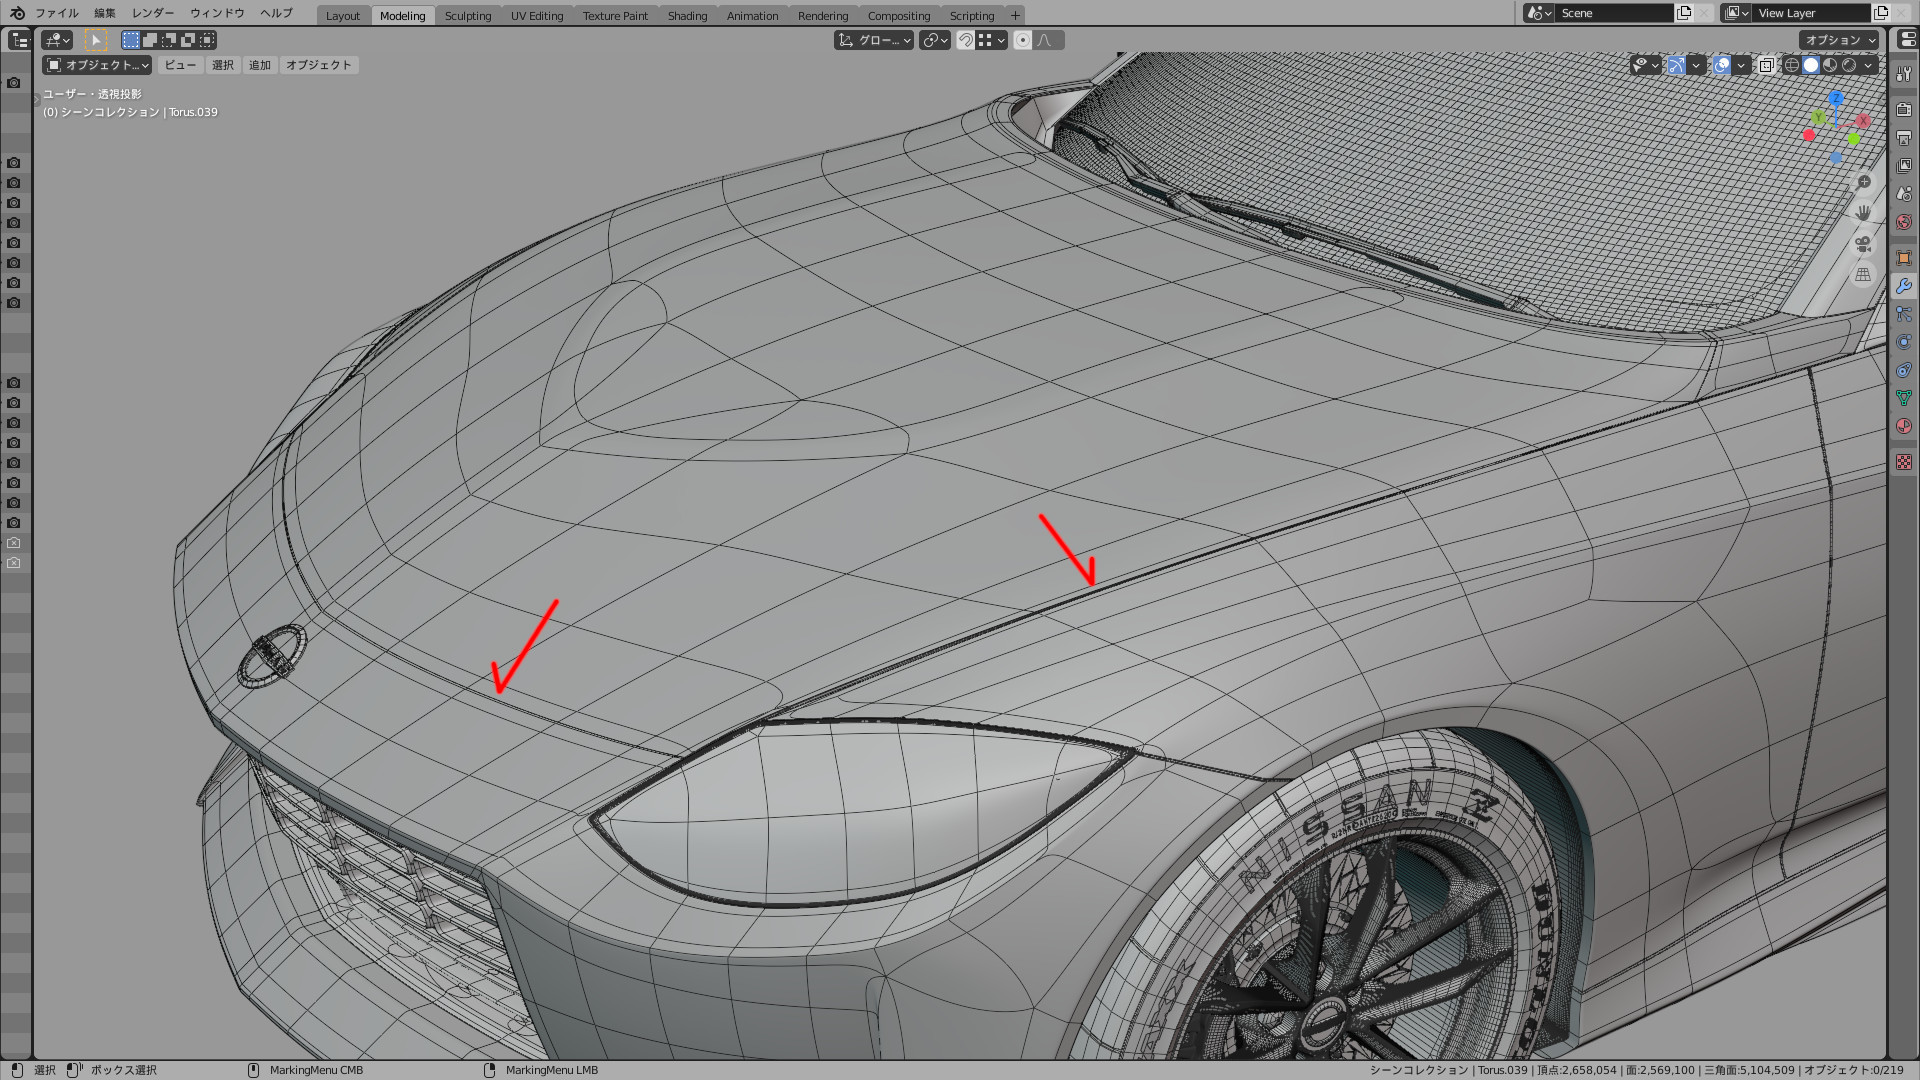Align view to the Z axis gizmo

point(1836,98)
